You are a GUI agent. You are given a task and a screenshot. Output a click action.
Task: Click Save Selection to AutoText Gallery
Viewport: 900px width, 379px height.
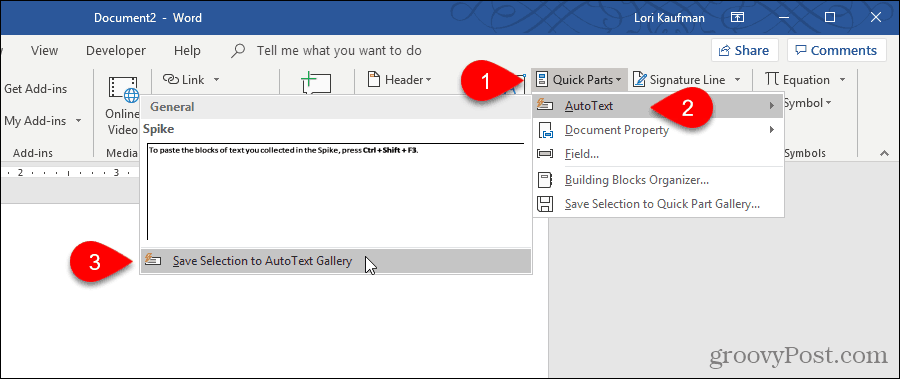point(336,261)
